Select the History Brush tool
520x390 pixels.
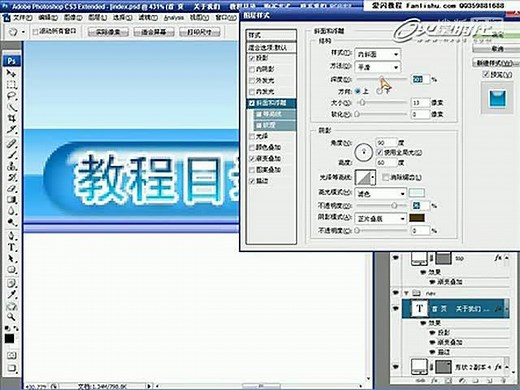[x=11, y=177]
